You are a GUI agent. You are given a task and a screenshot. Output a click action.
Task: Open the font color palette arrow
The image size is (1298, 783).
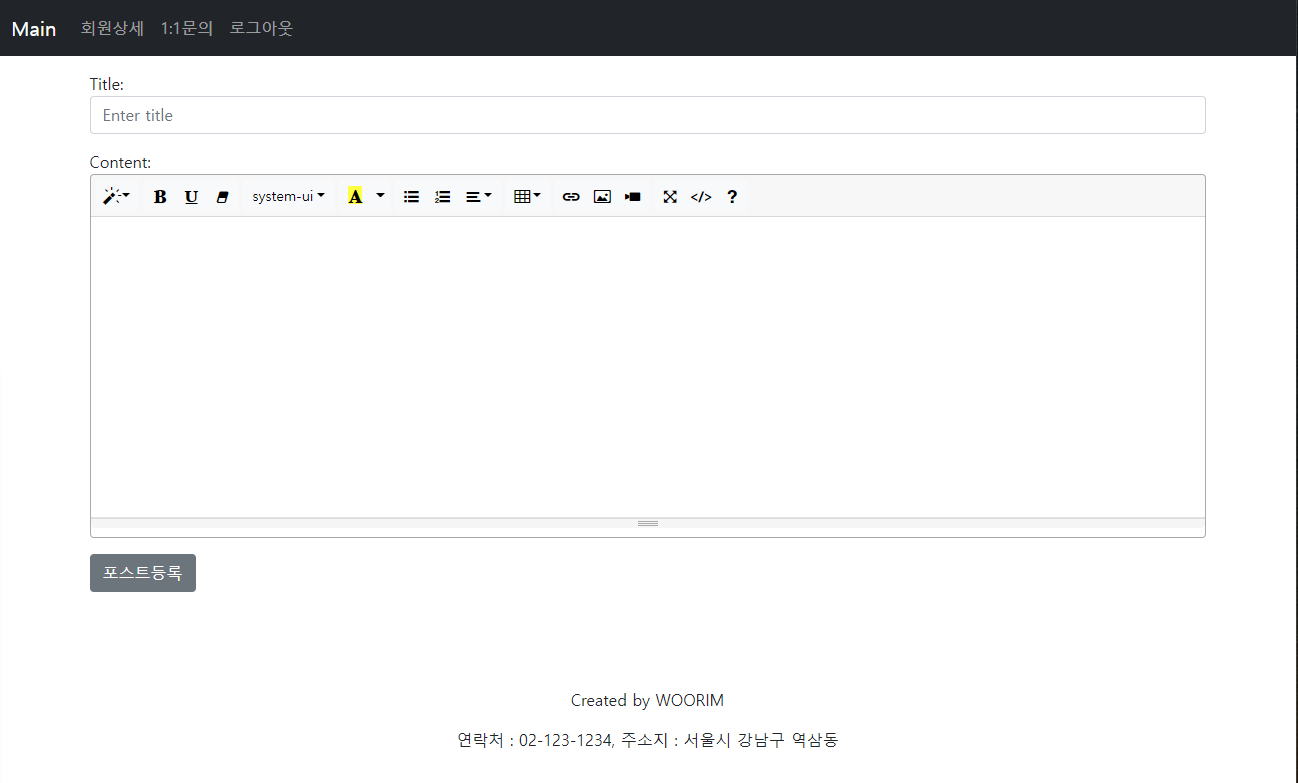tap(380, 196)
